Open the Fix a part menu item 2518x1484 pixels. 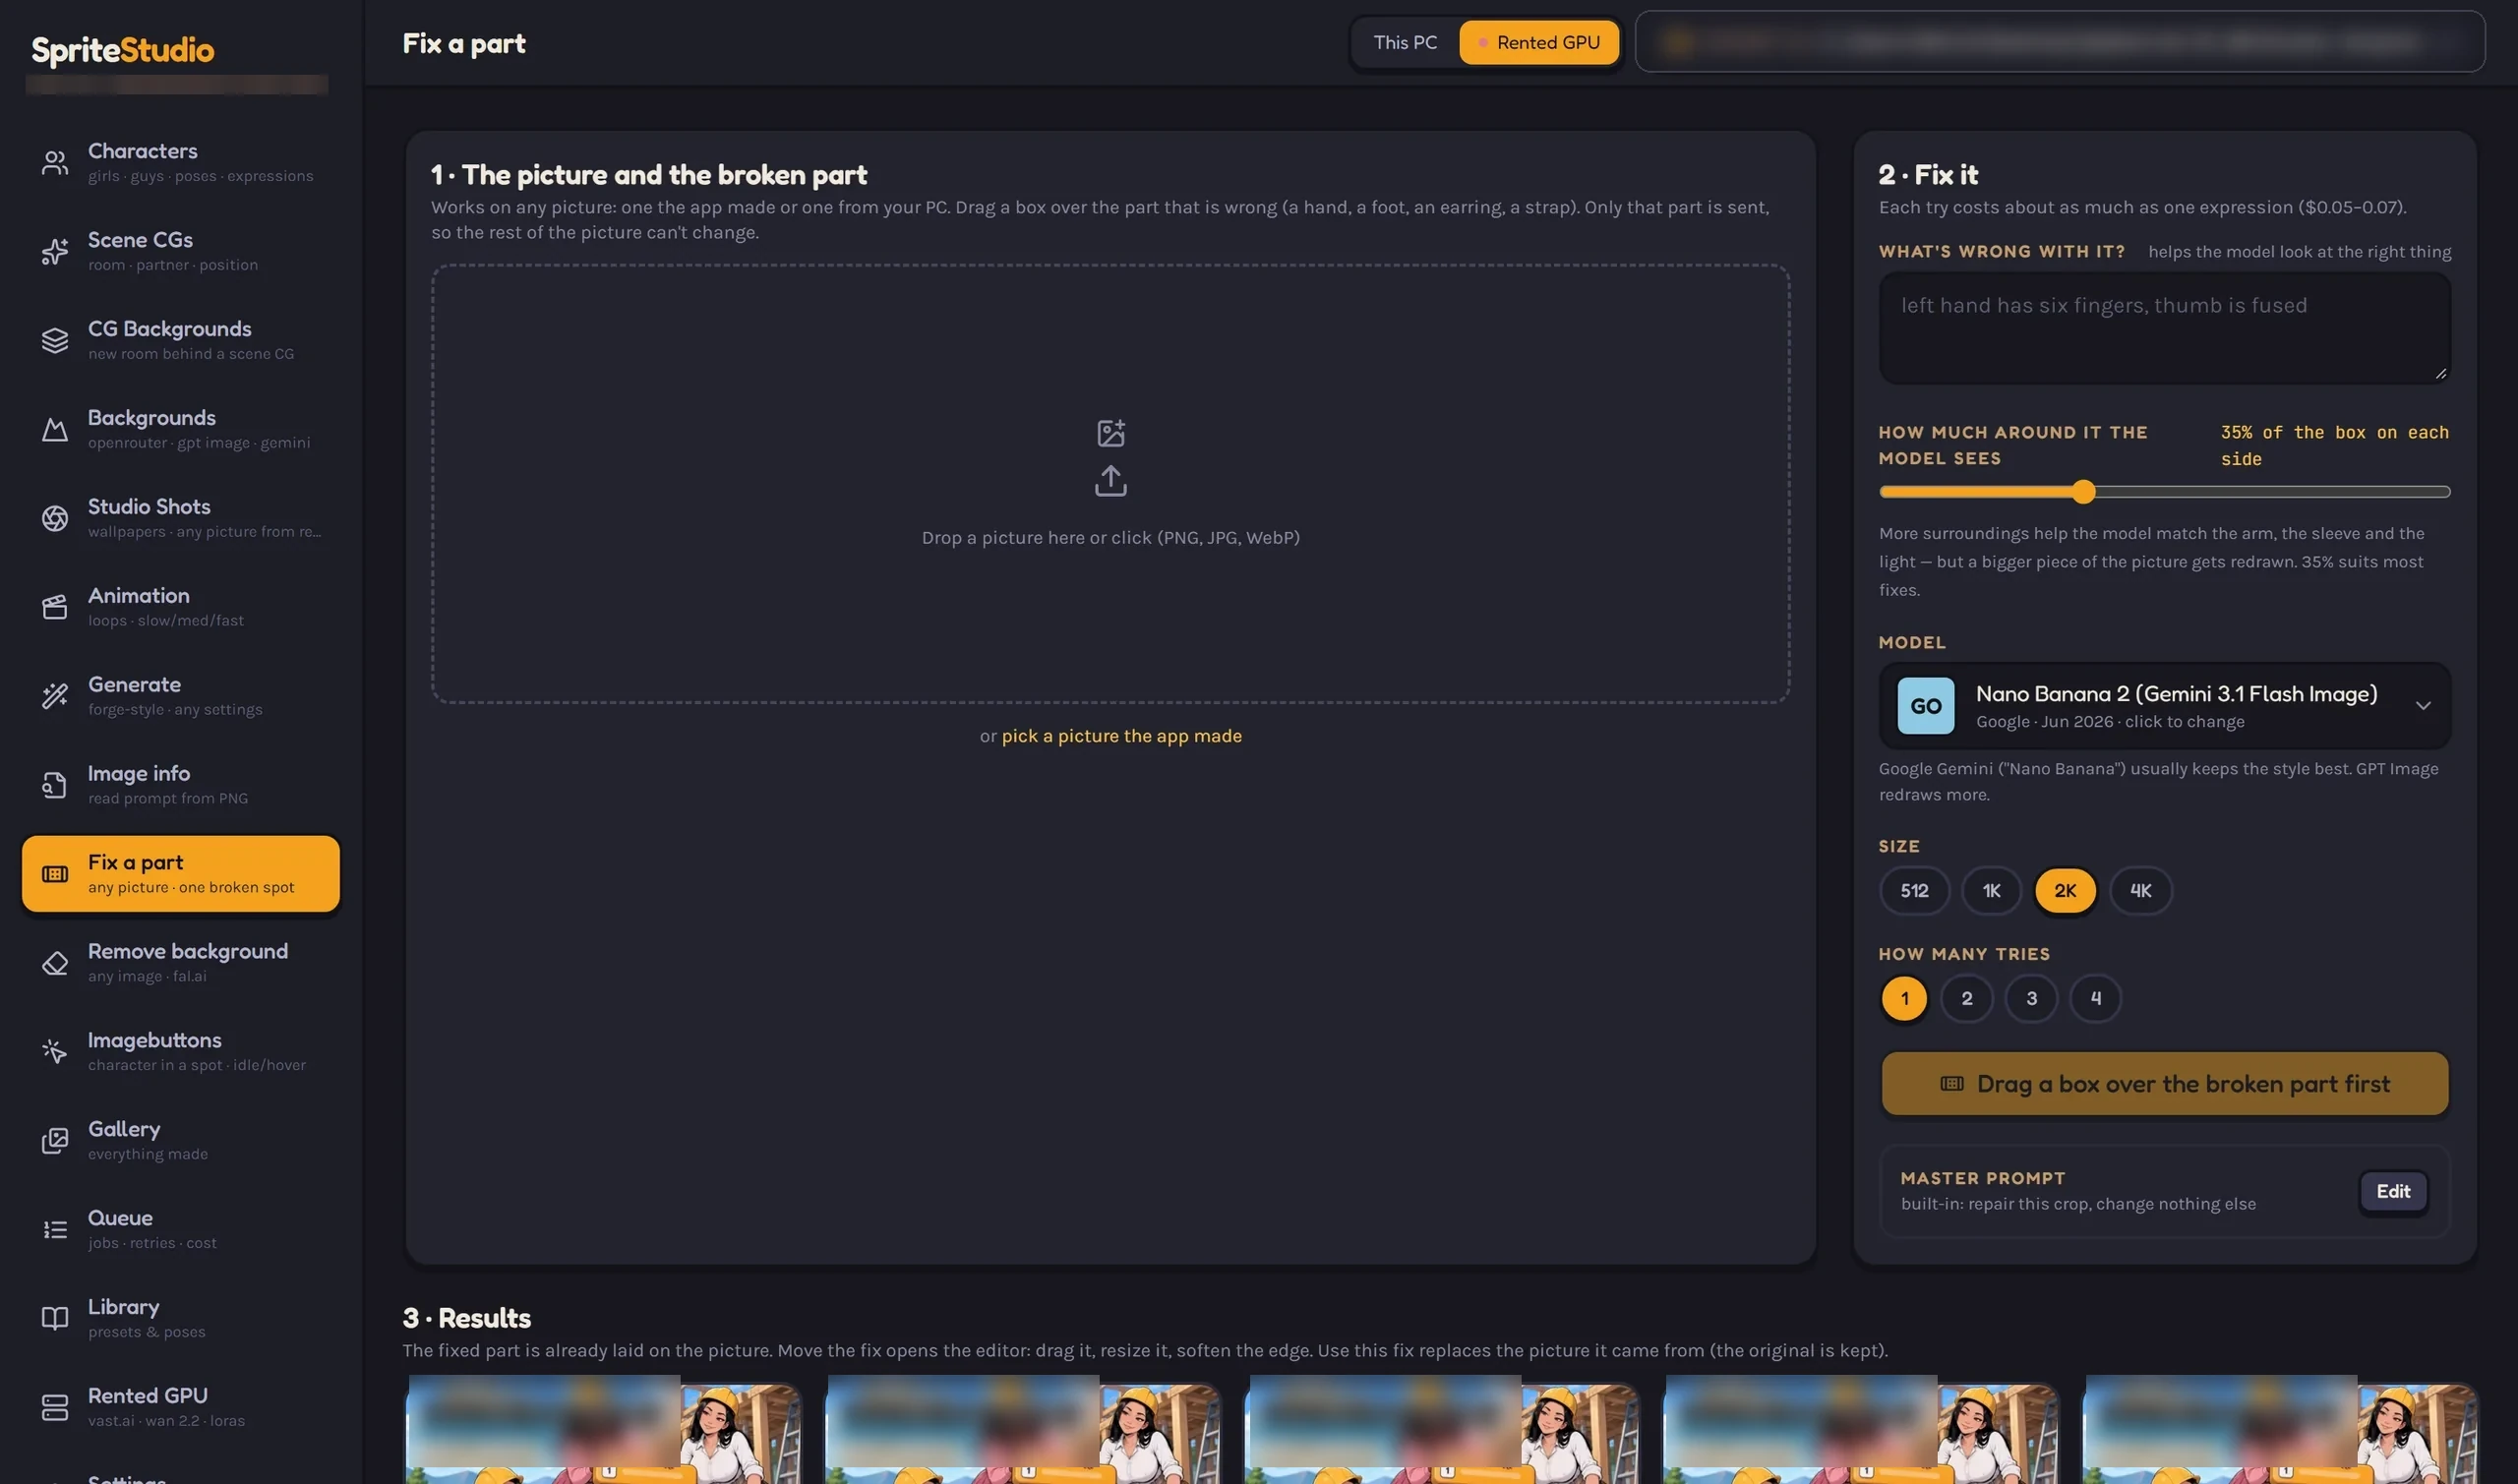[x=181, y=874]
